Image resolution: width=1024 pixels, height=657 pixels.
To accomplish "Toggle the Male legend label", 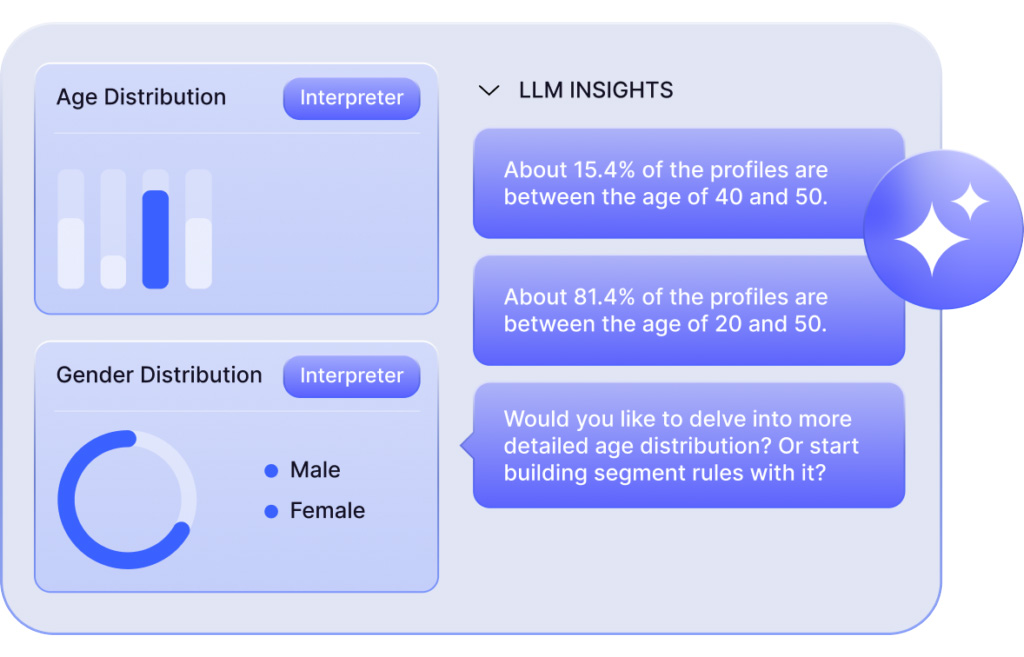I will point(315,470).
